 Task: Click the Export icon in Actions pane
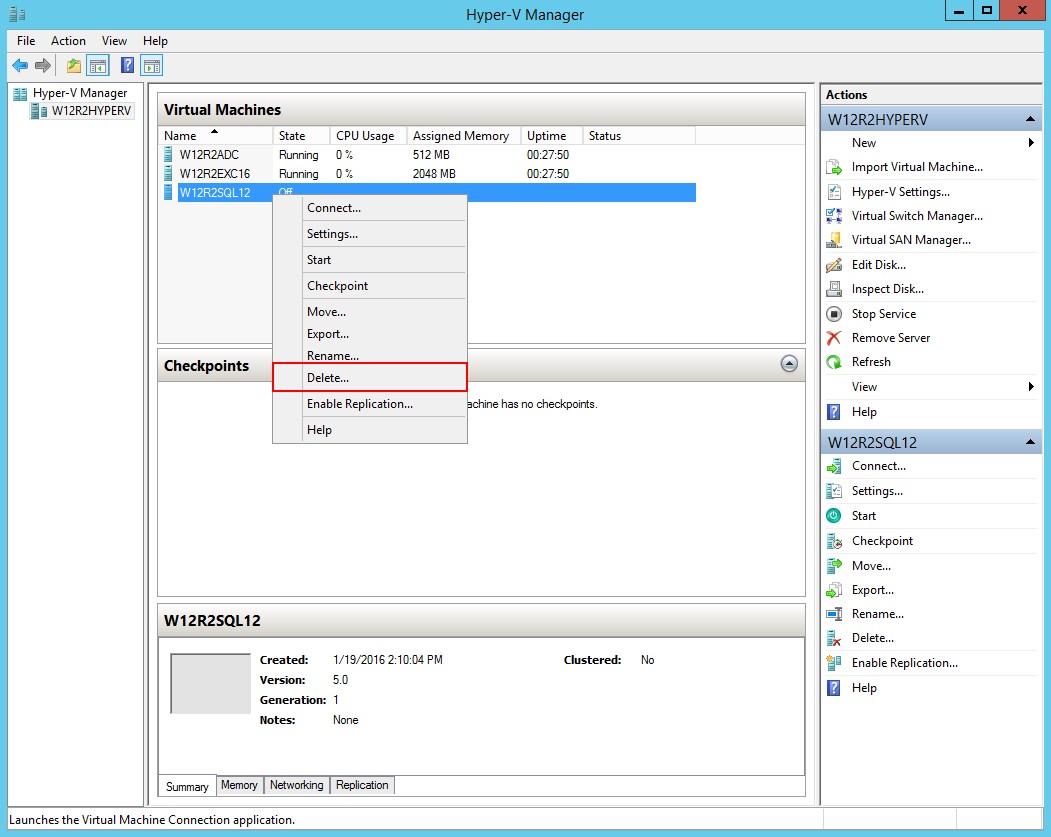834,590
